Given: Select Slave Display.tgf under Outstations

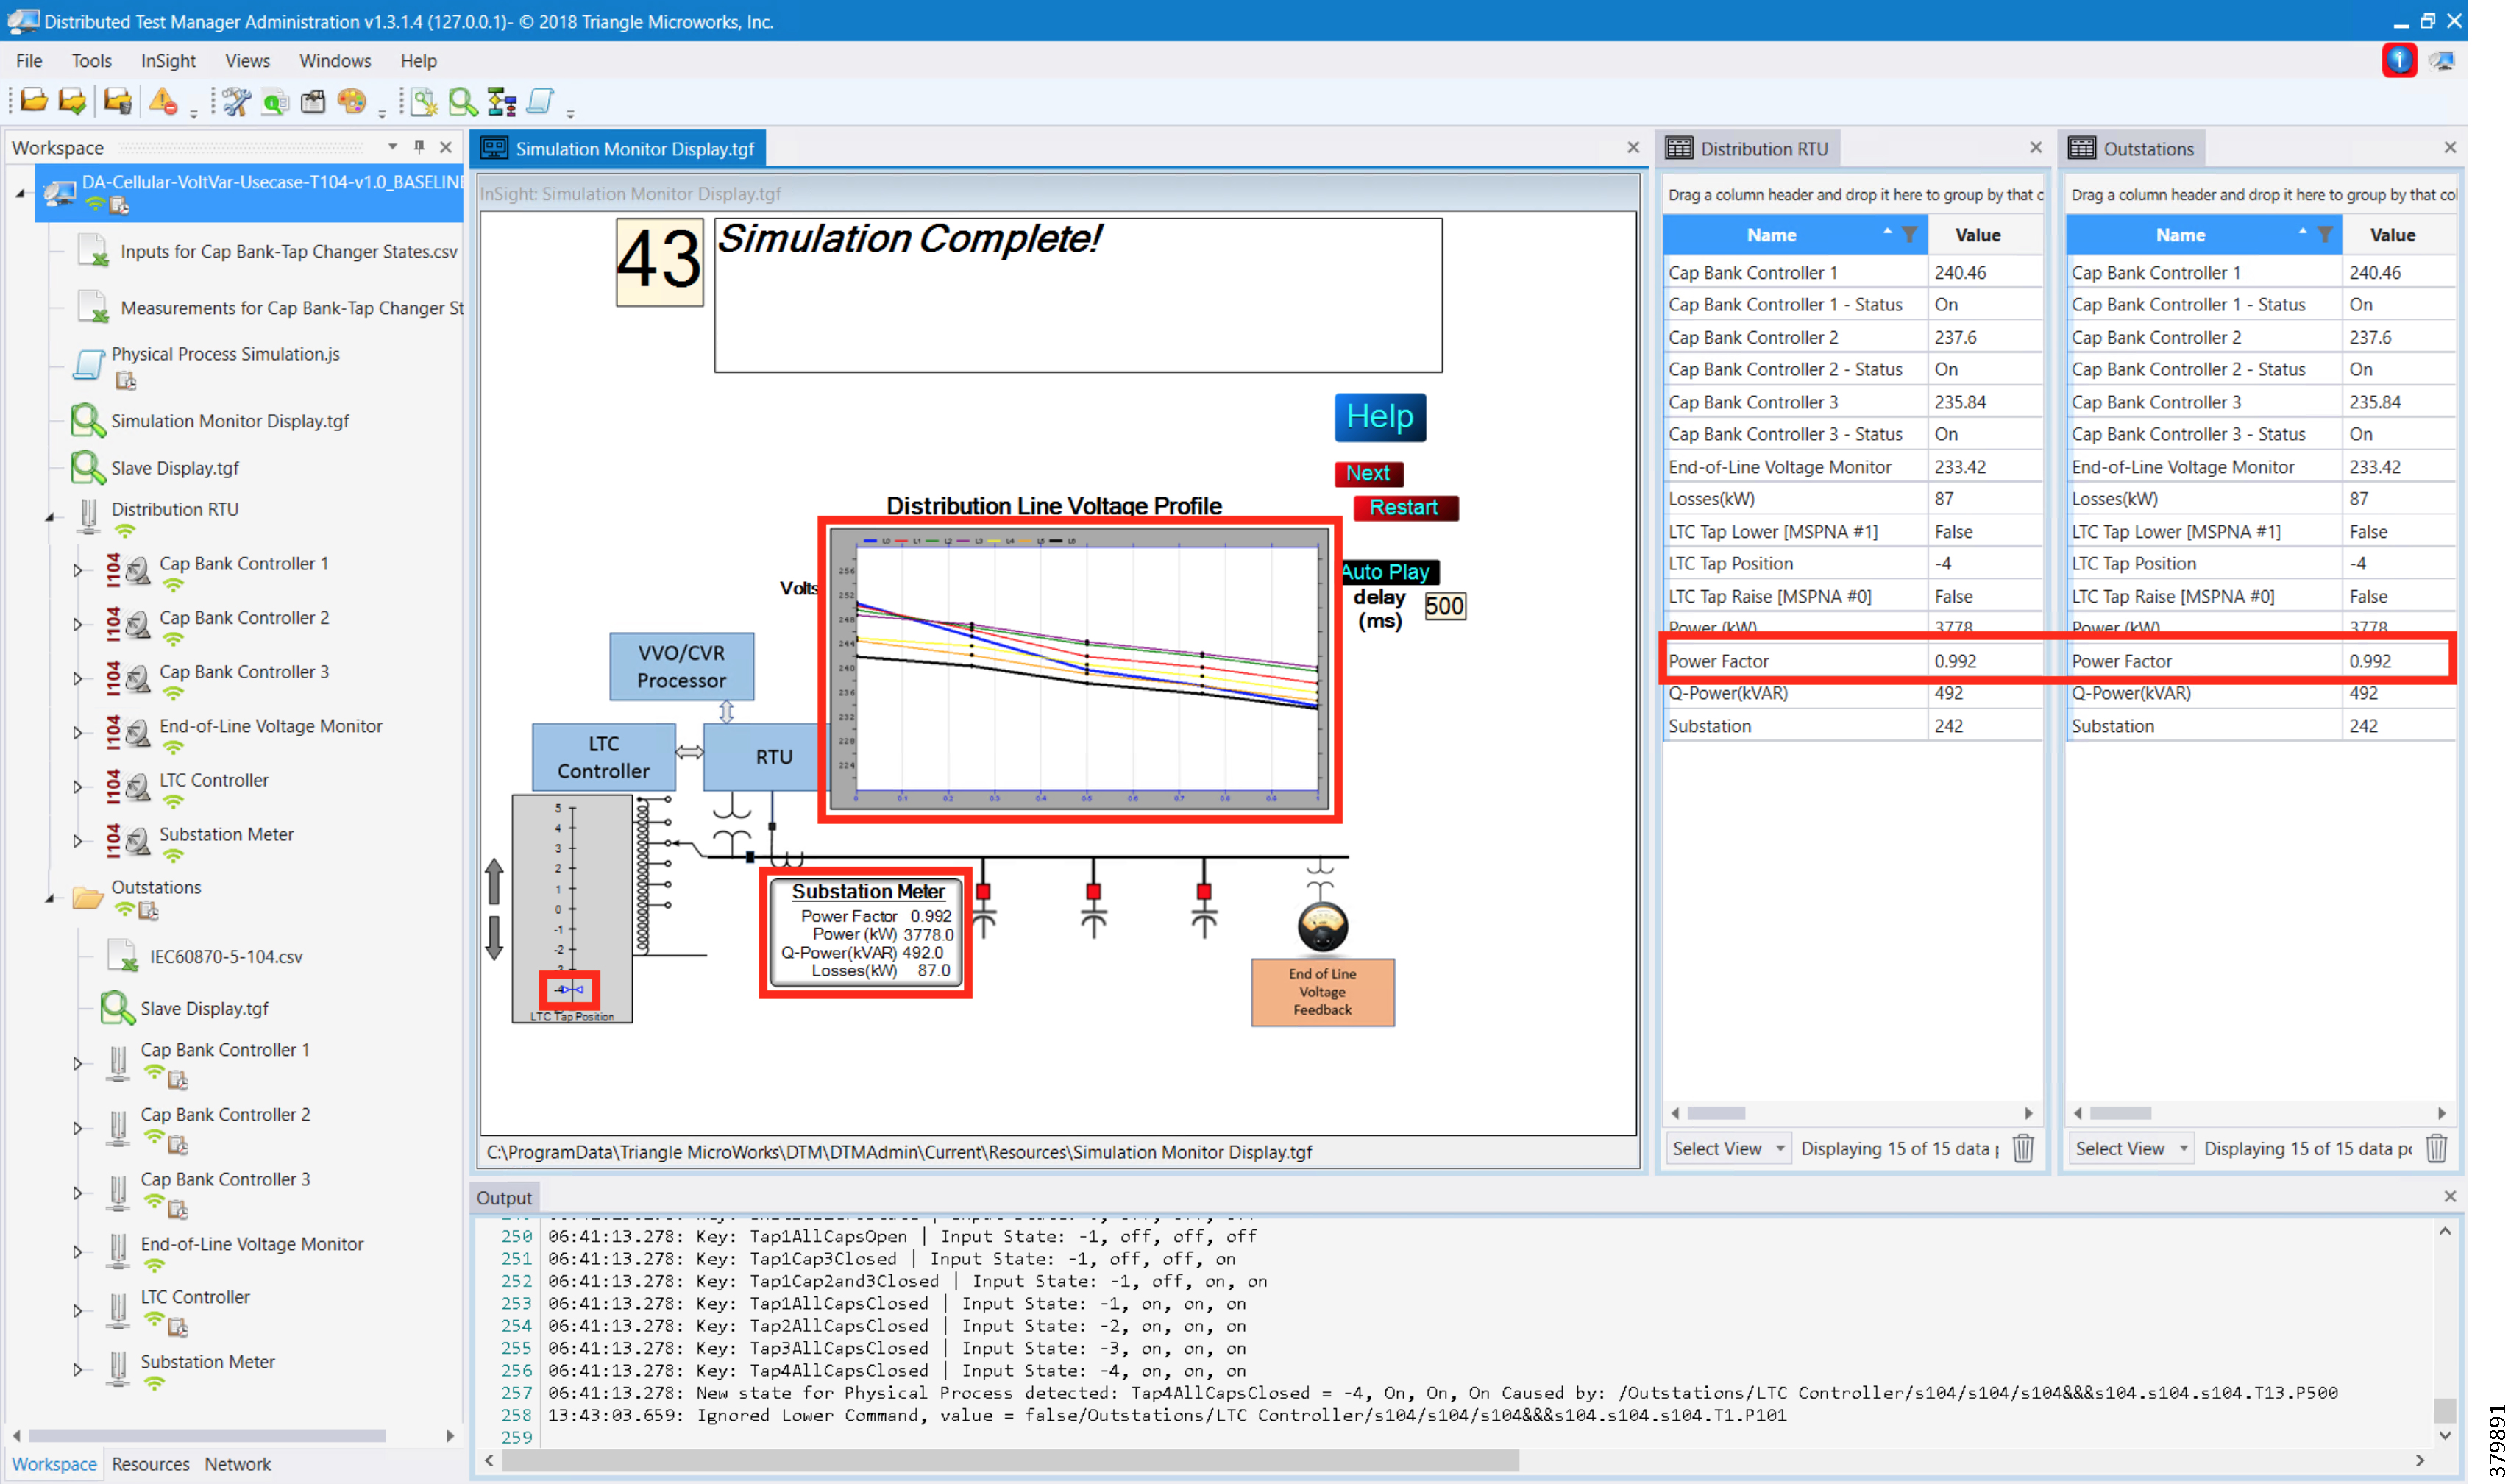Looking at the screenshot, I should point(204,1009).
